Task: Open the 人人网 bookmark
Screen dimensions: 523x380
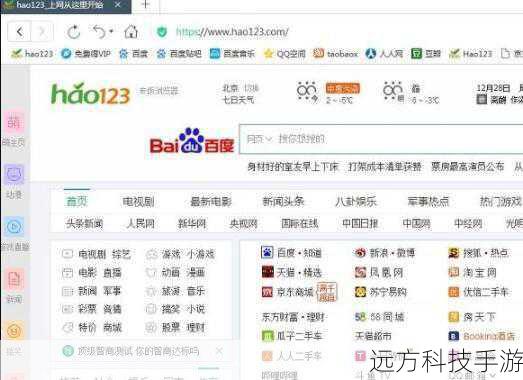Action: coord(384,53)
